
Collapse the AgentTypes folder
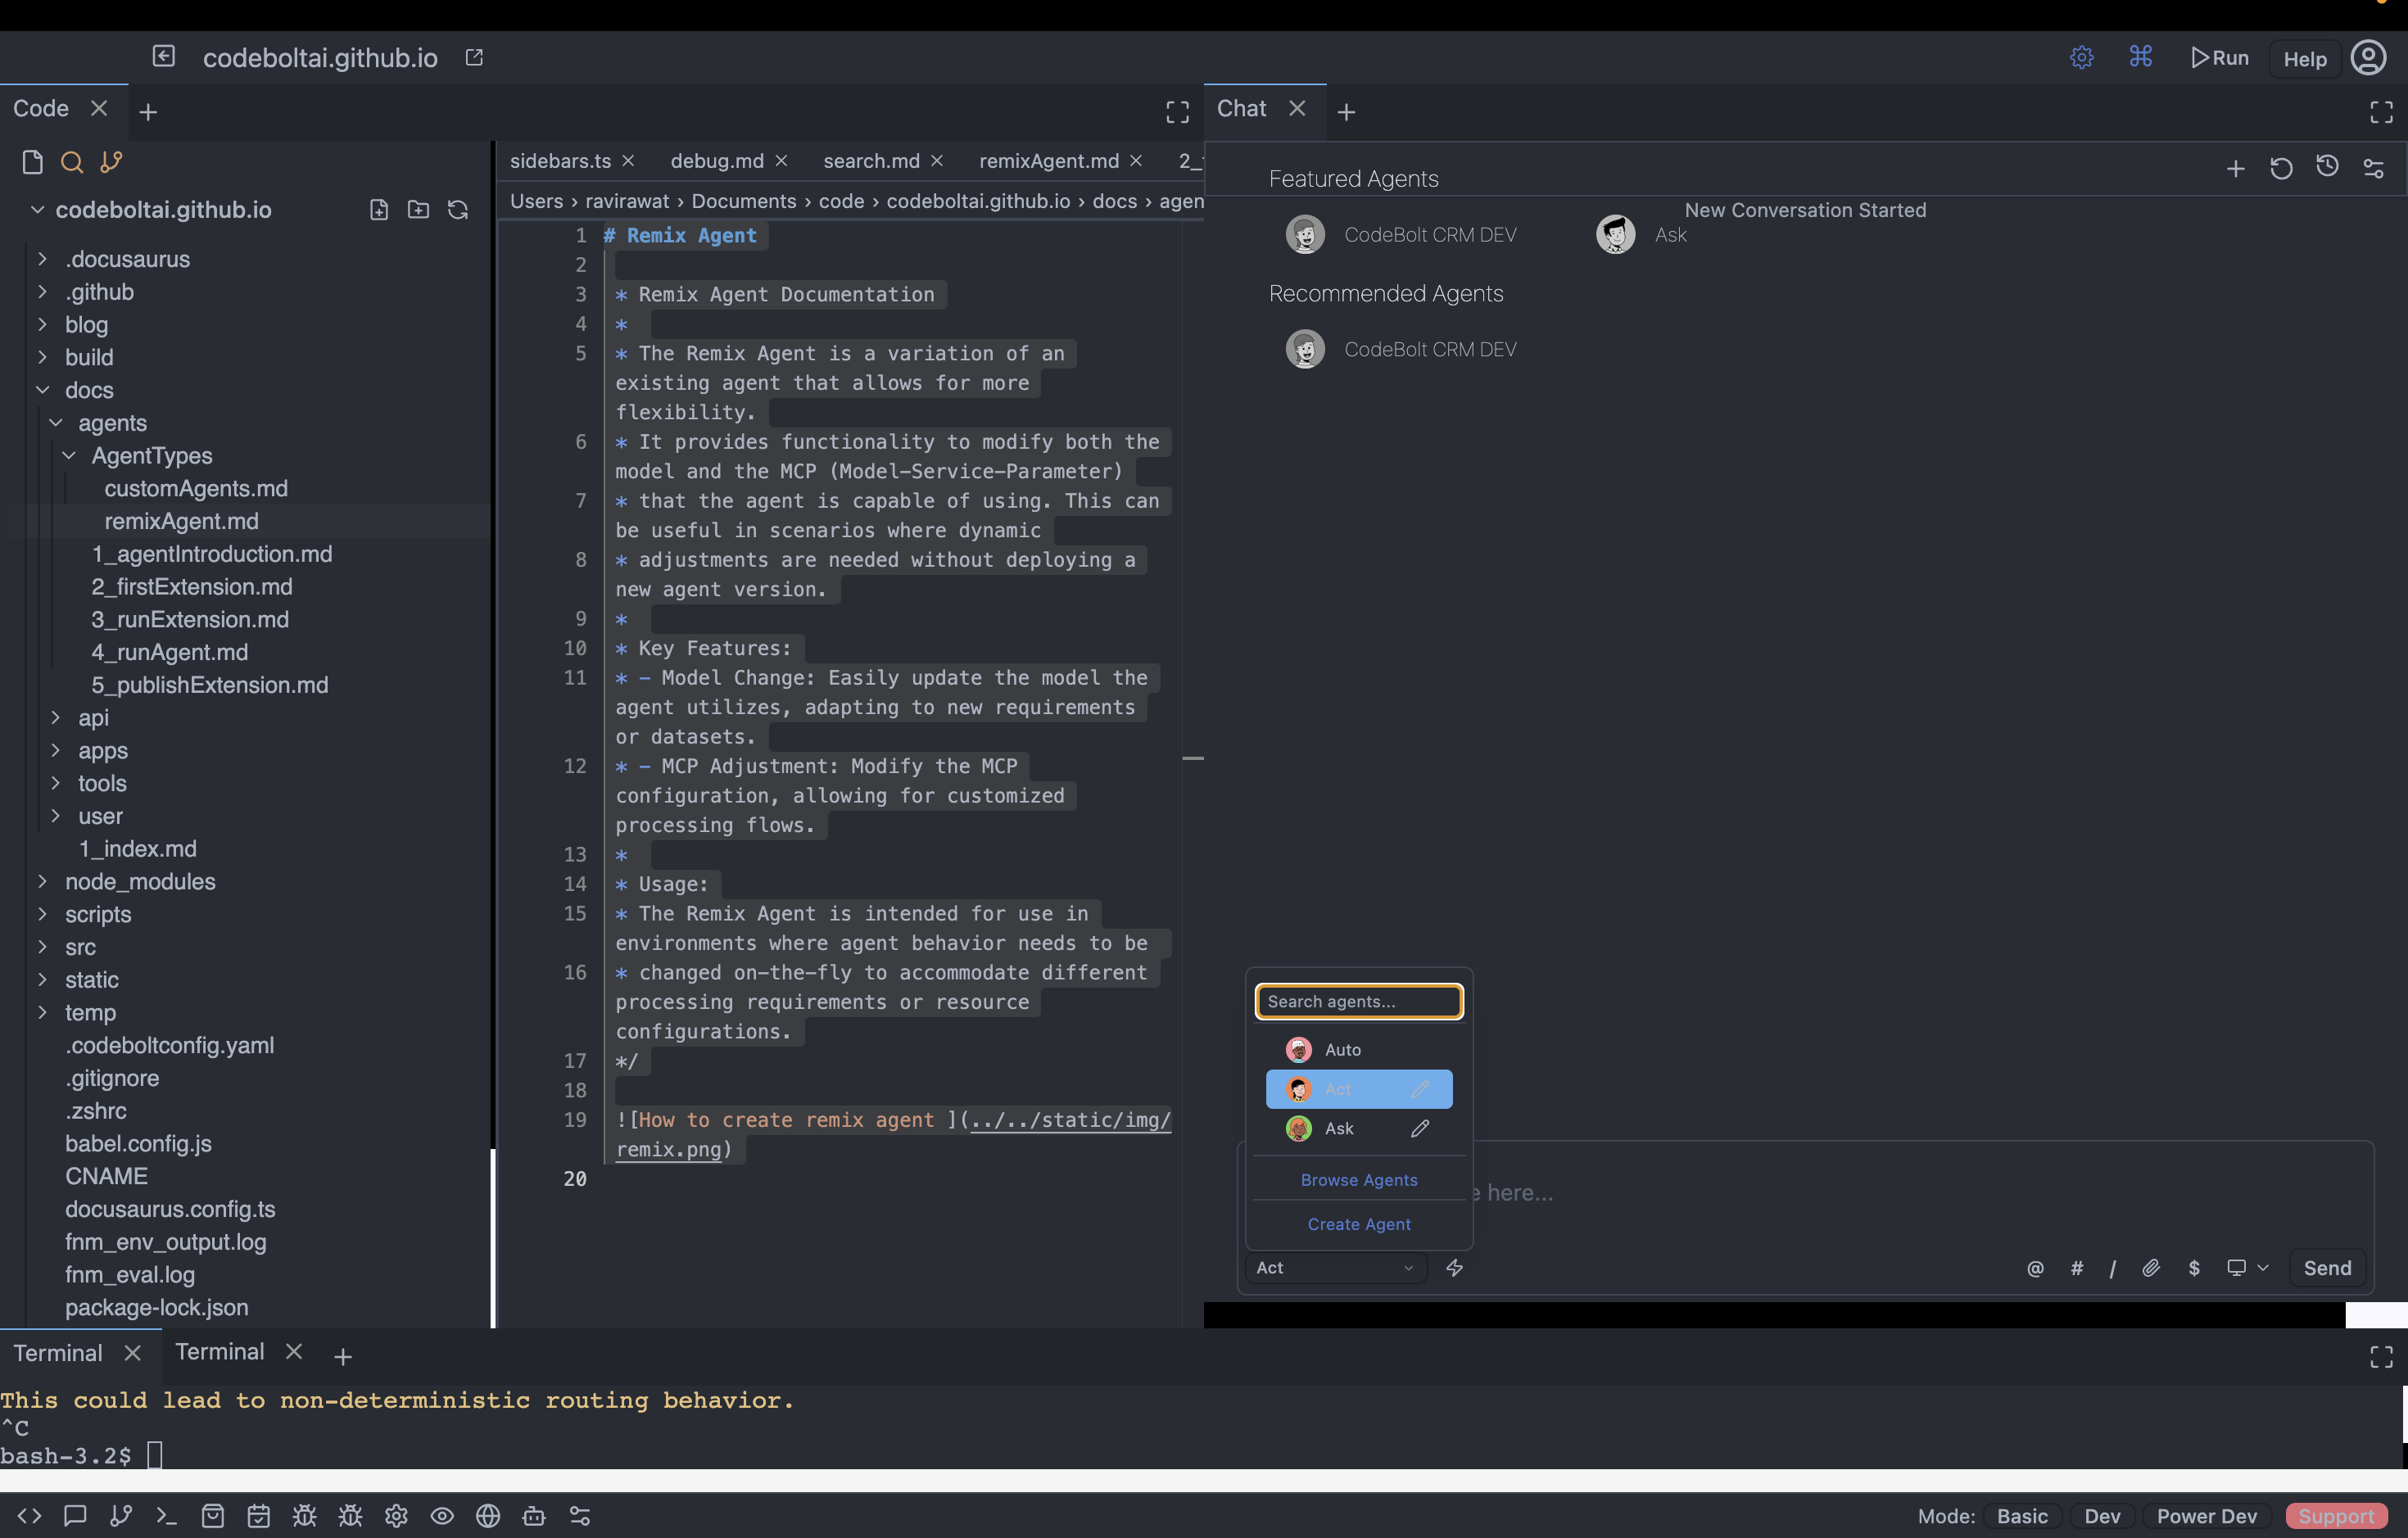point(69,456)
